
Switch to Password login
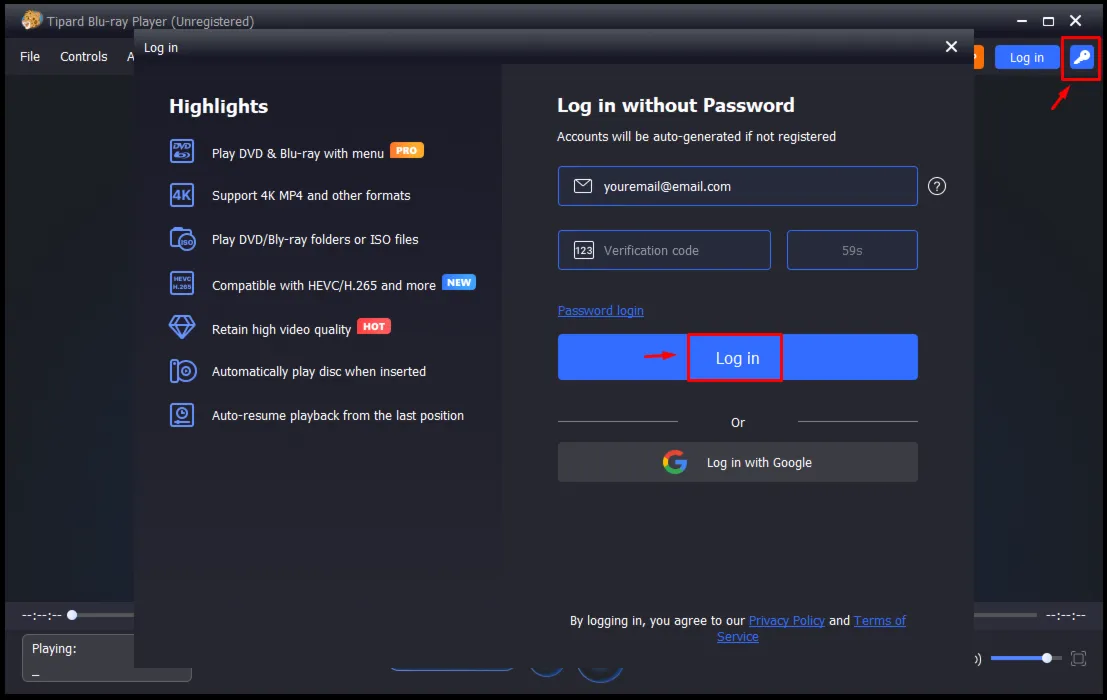(x=600, y=310)
